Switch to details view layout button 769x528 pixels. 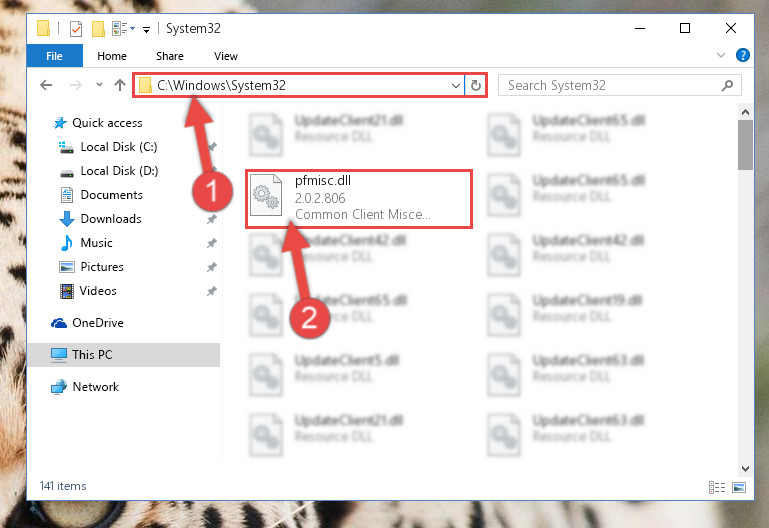(x=717, y=487)
